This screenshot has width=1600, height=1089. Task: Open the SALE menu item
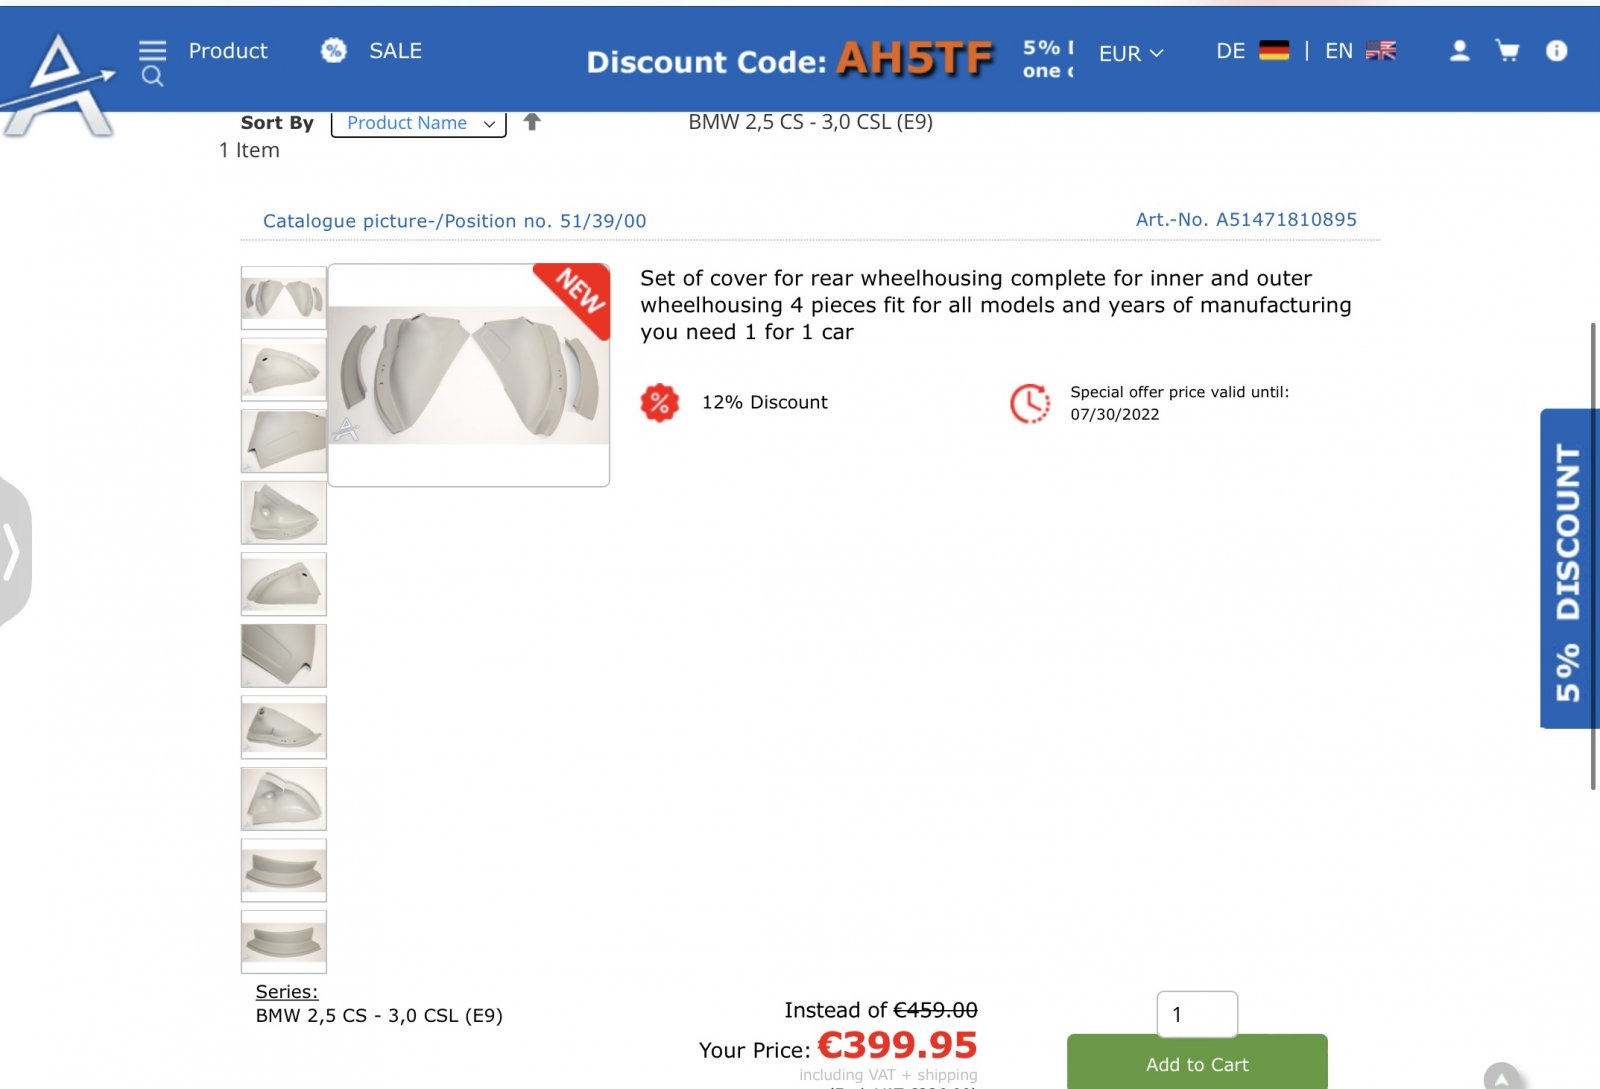point(395,51)
